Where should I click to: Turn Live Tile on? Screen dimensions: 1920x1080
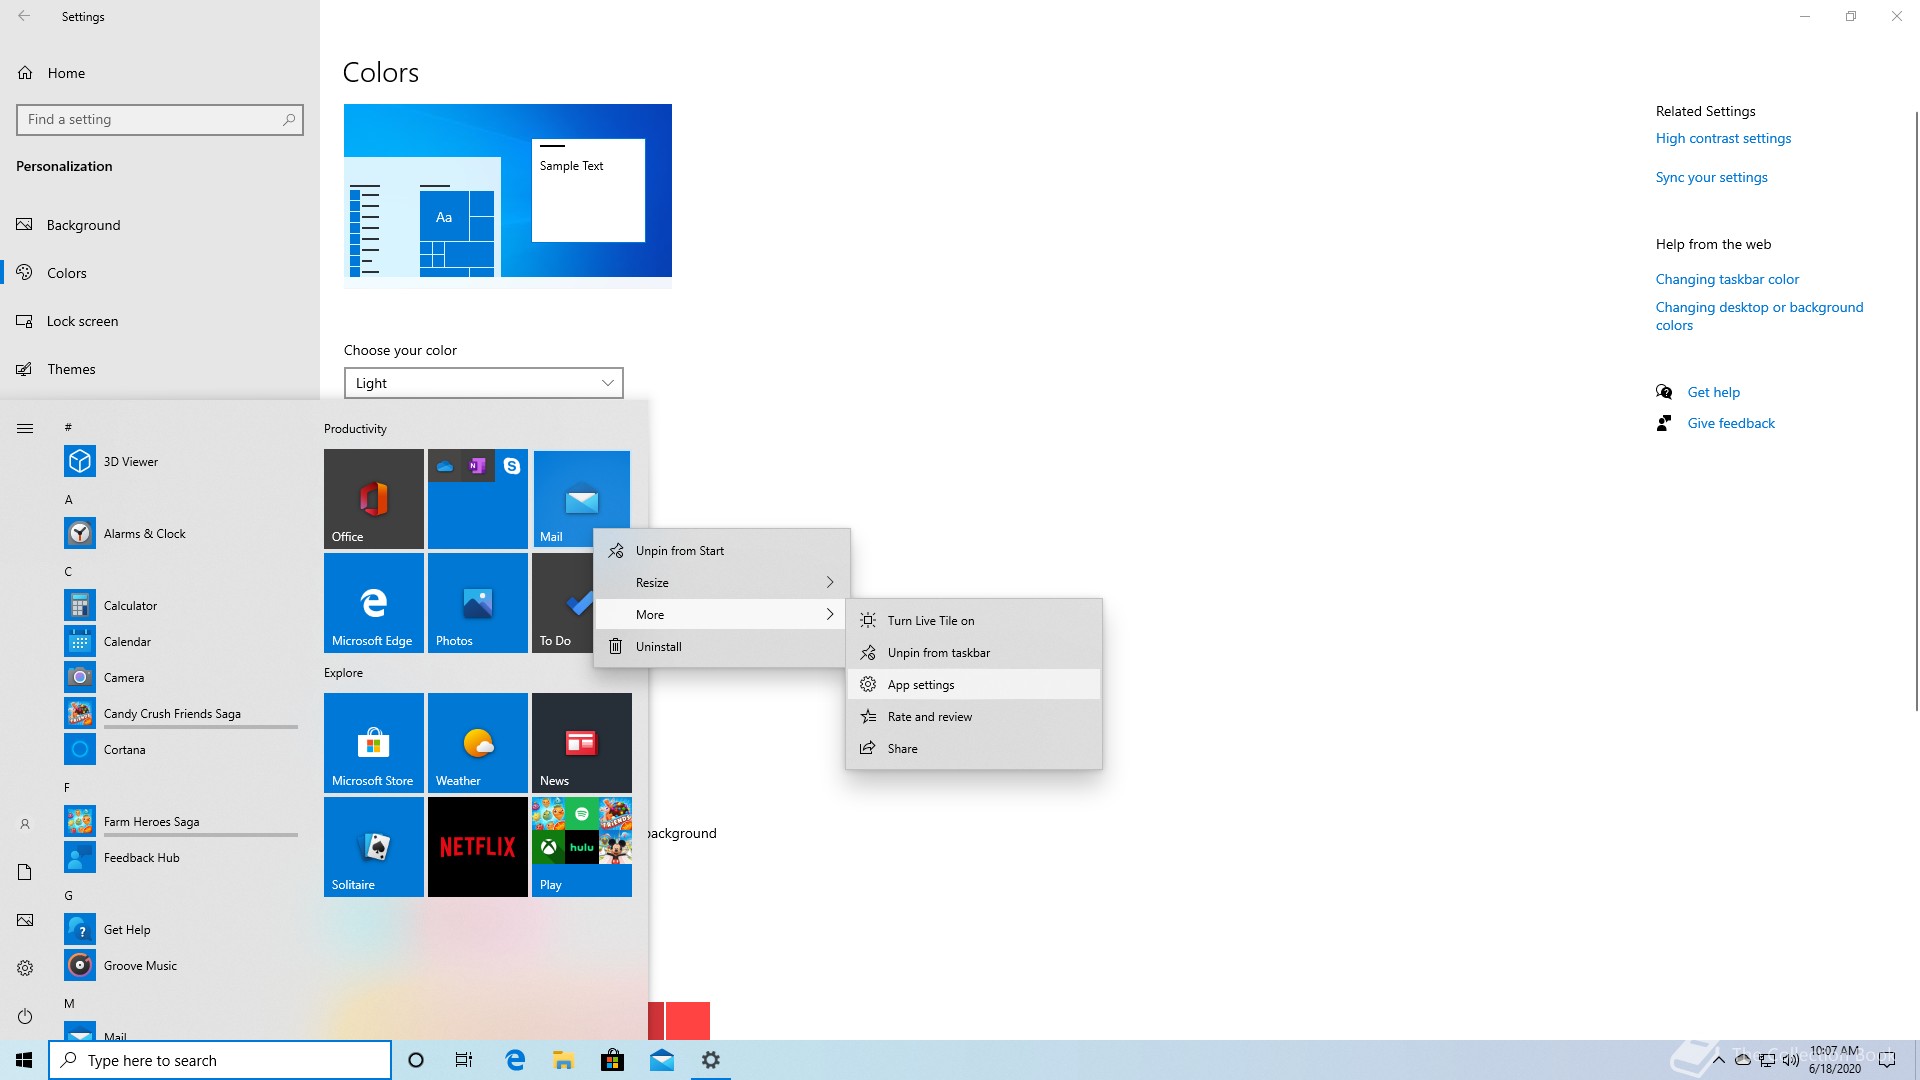pyautogui.click(x=930, y=620)
